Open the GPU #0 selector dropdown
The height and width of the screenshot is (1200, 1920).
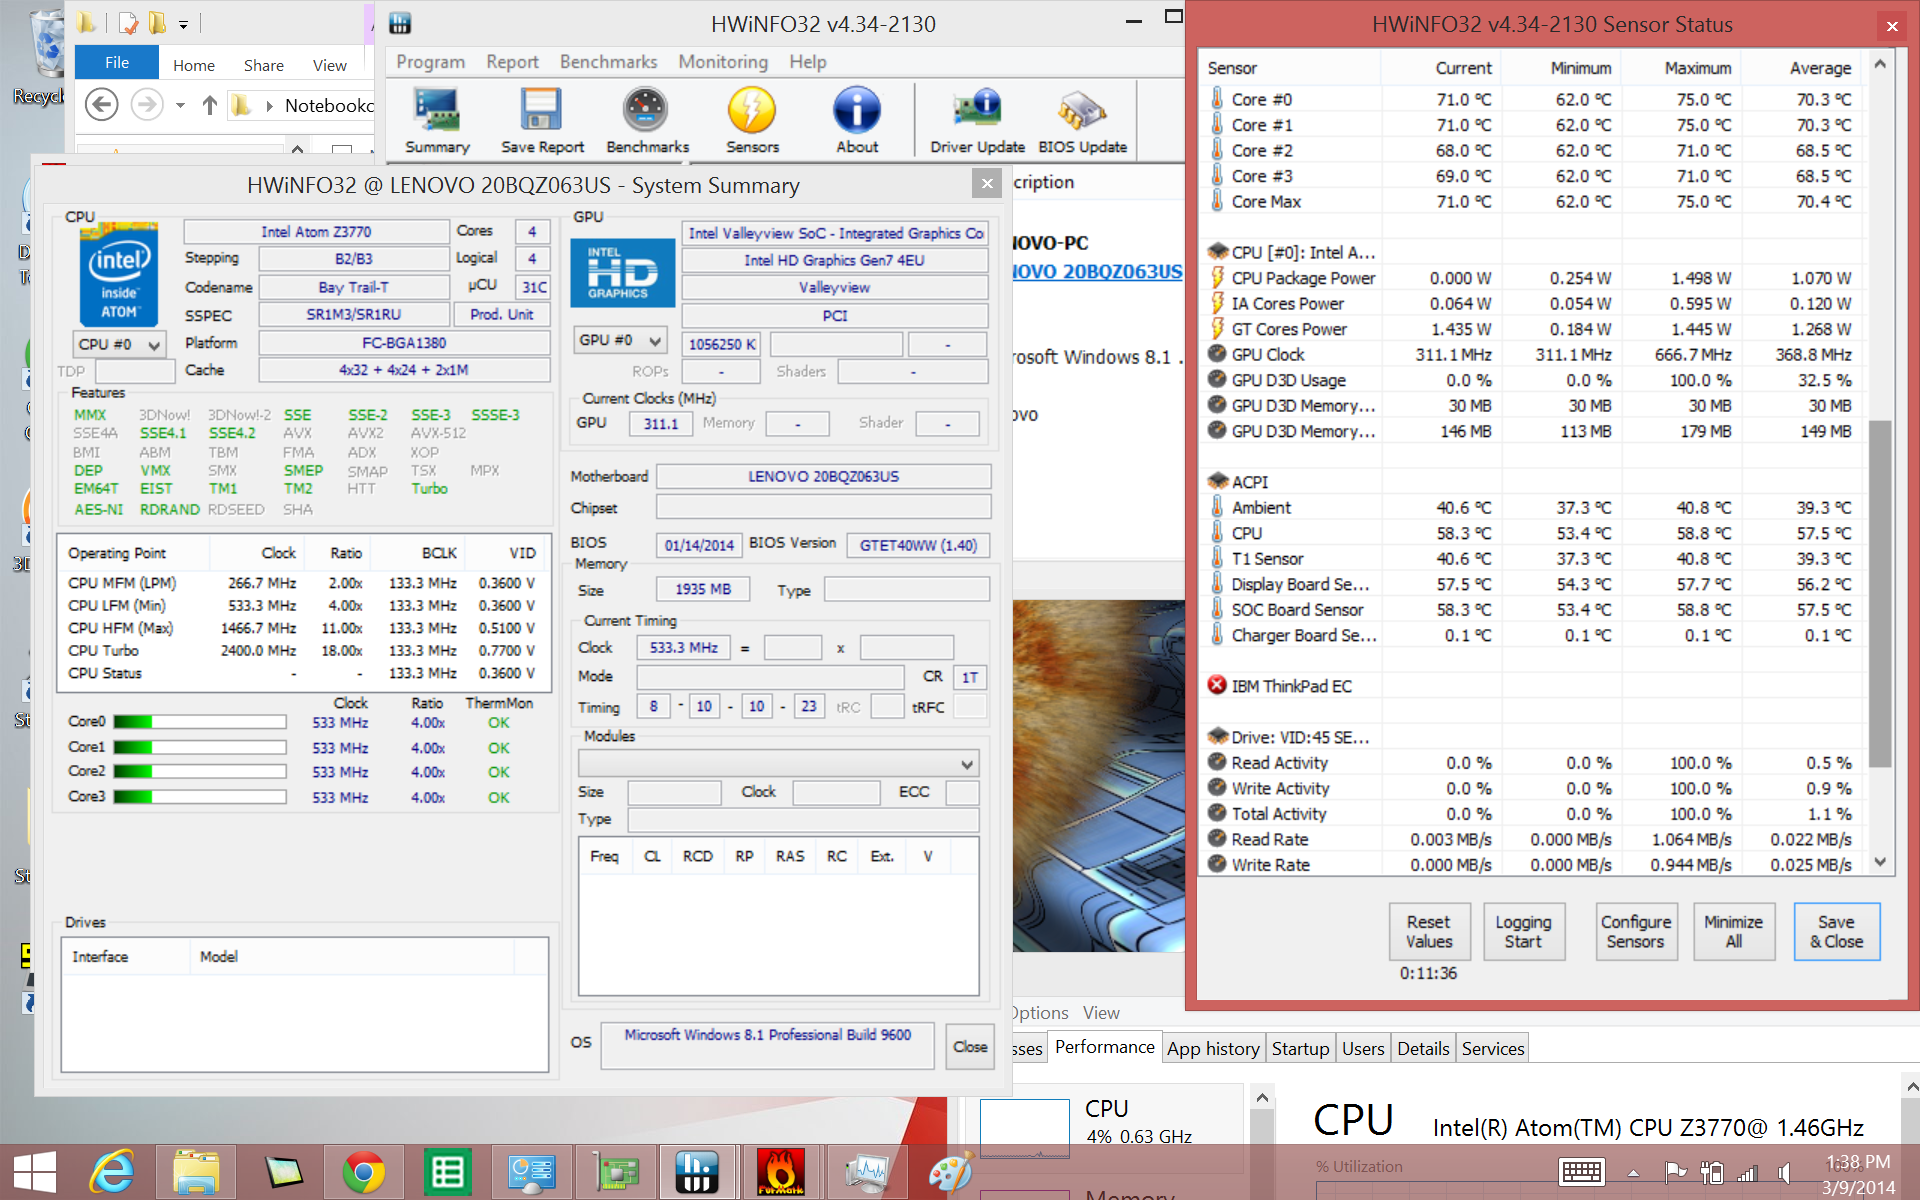pyautogui.click(x=621, y=340)
